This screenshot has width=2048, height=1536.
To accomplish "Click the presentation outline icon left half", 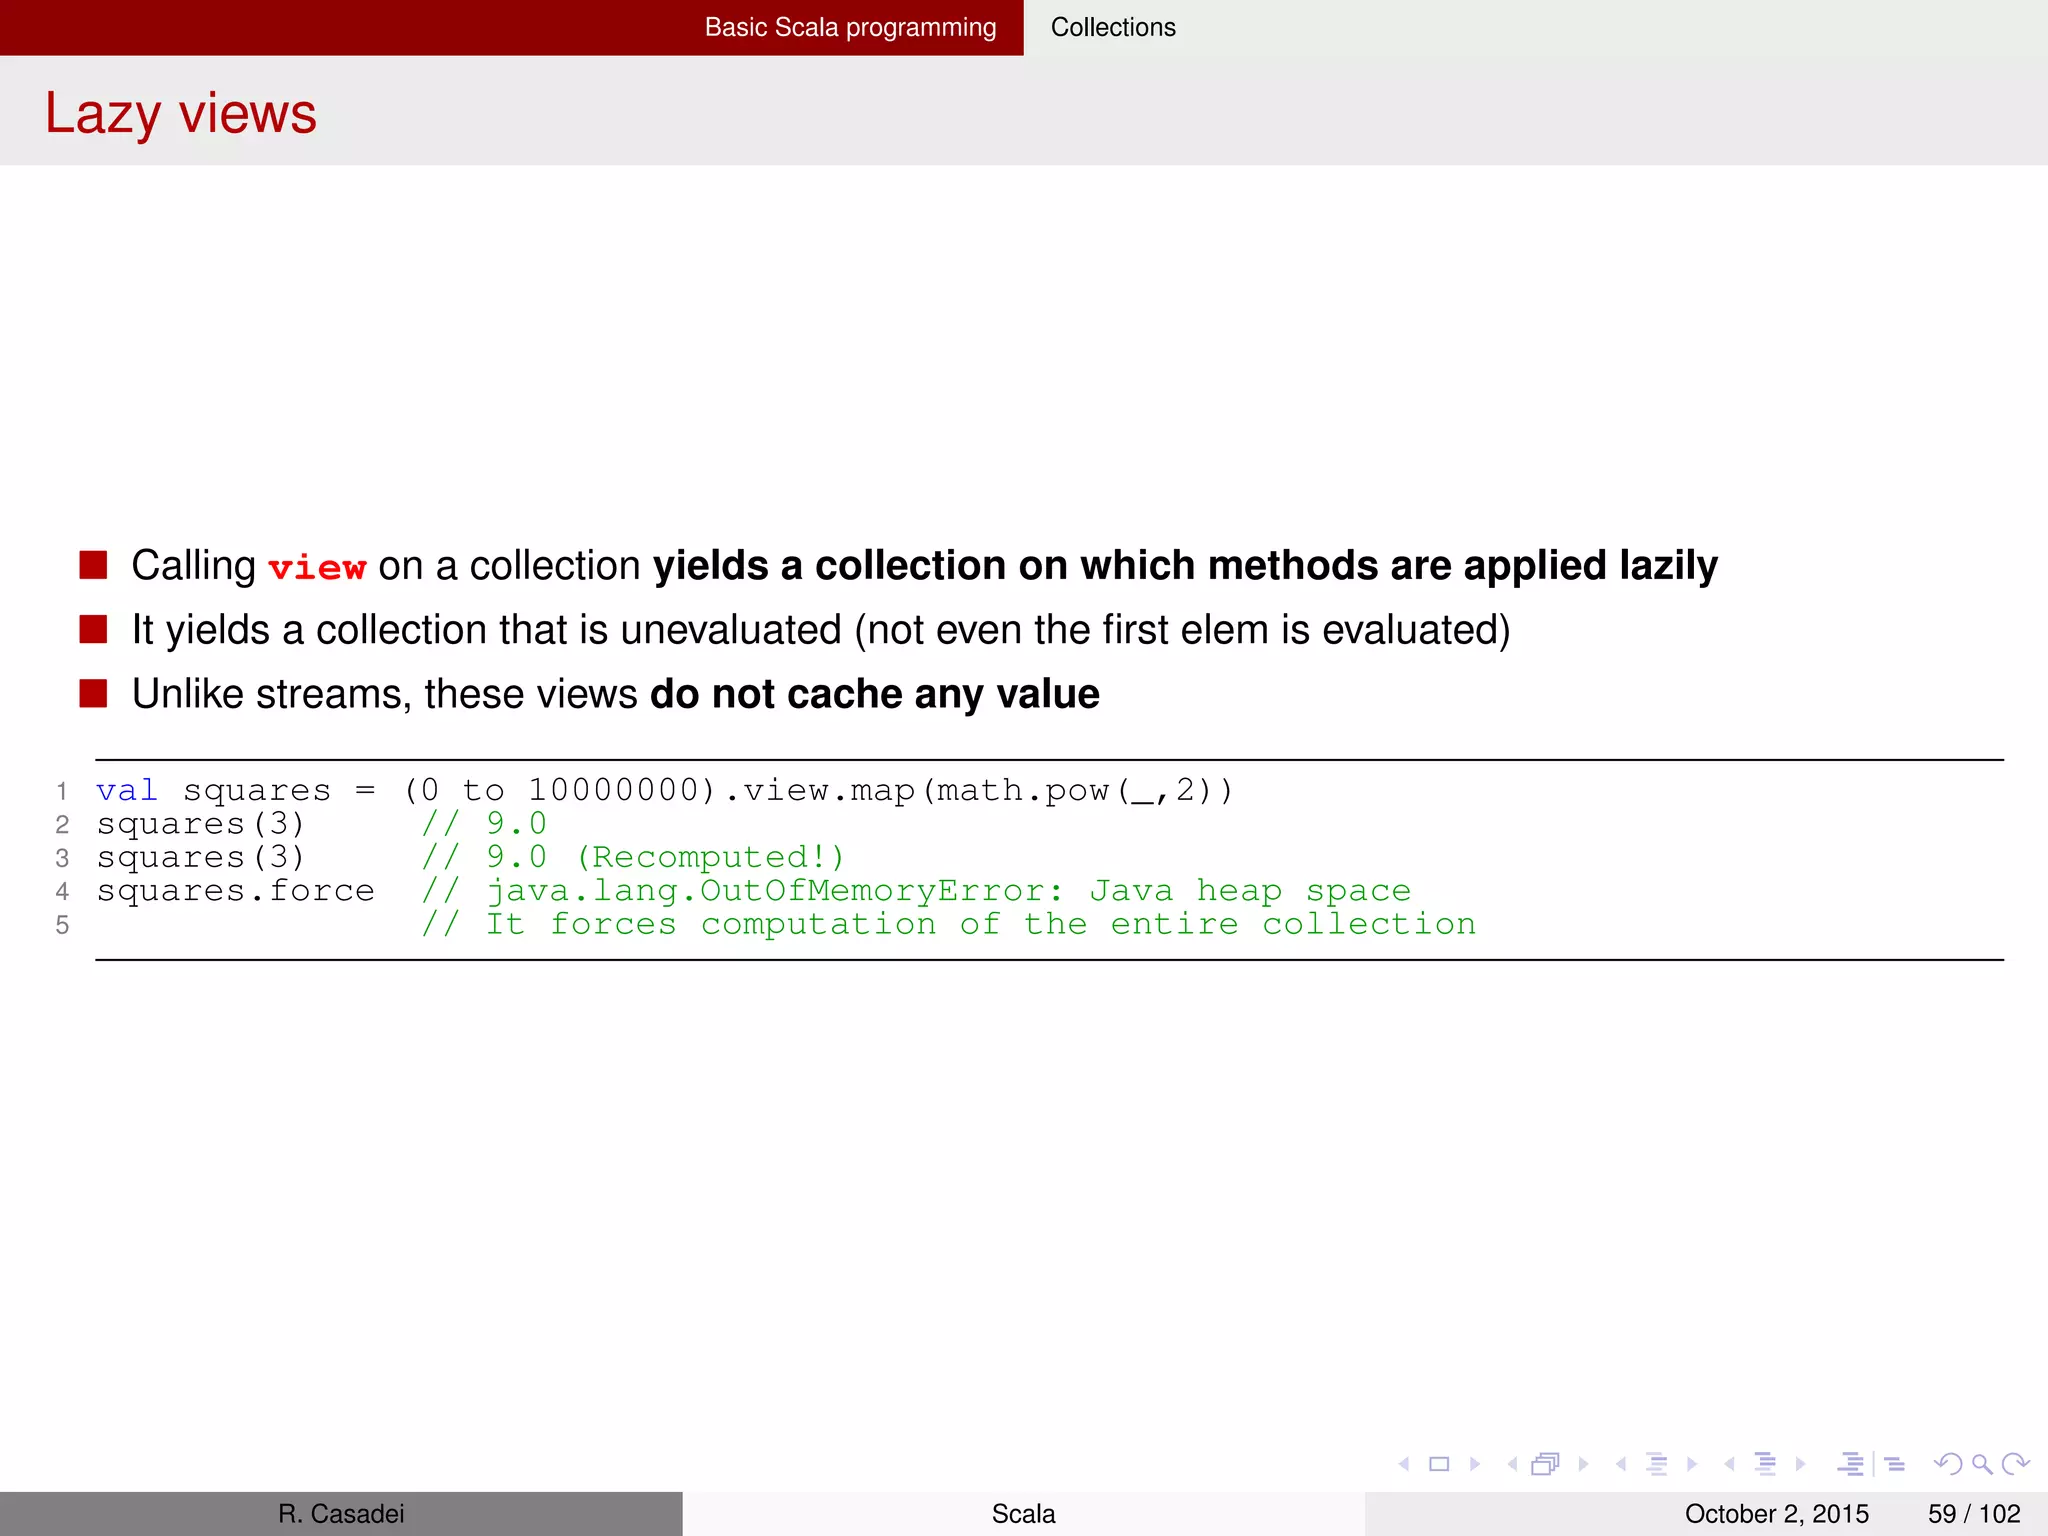I will 1851,1464.
